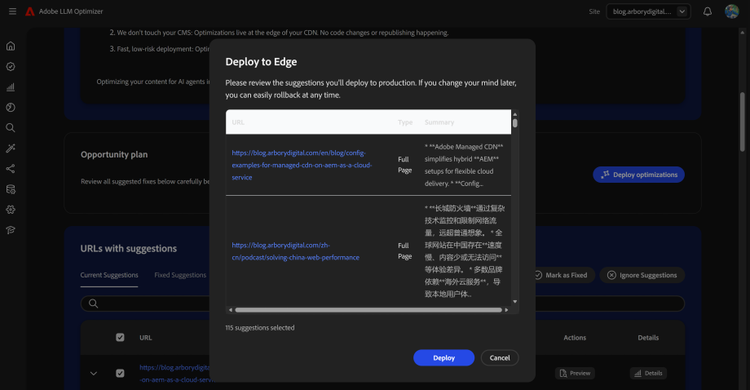Go to Home in sidebar

point(11,46)
